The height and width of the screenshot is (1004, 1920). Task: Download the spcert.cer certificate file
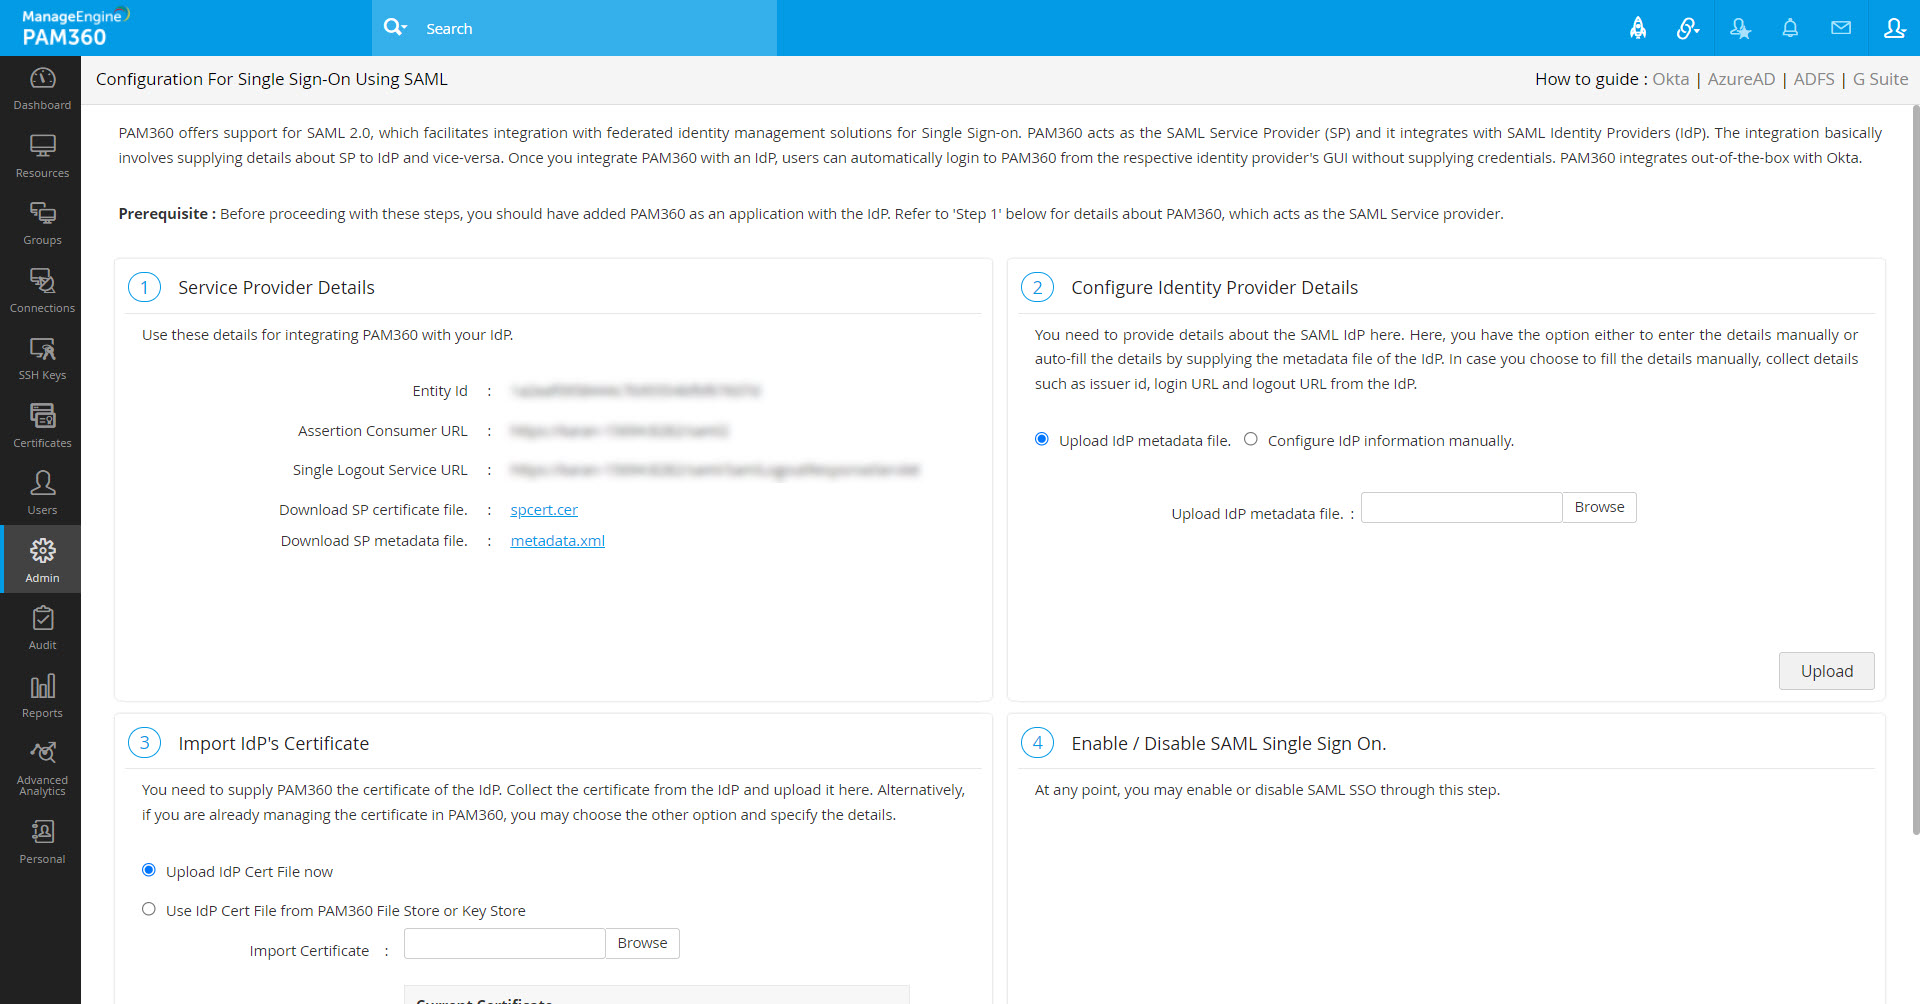[543, 510]
